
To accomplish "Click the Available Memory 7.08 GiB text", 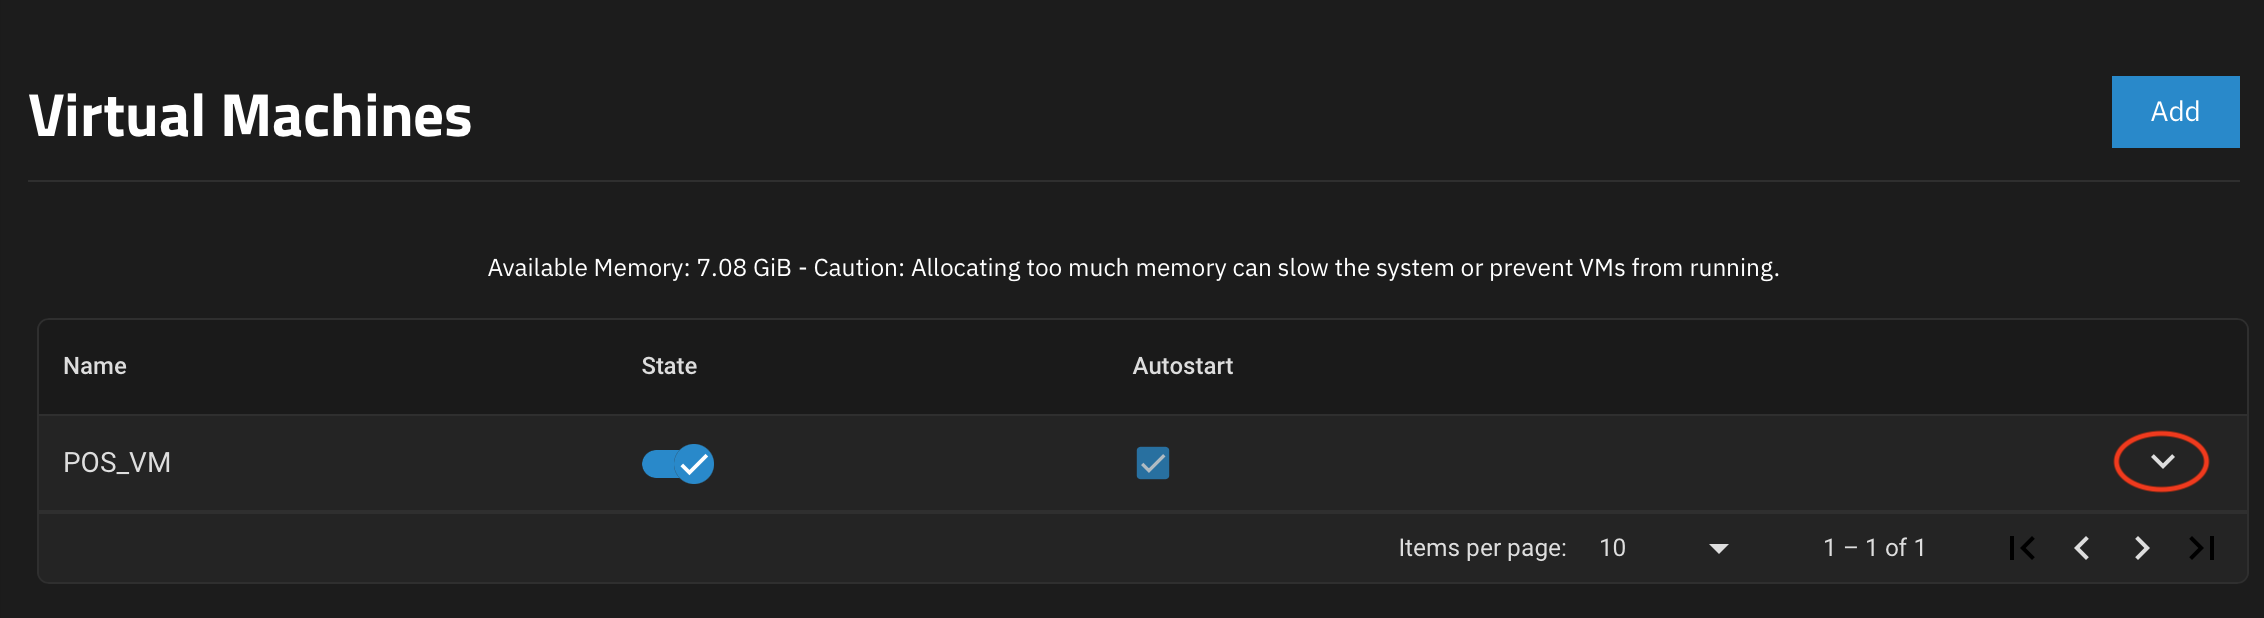I will coord(639,268).
